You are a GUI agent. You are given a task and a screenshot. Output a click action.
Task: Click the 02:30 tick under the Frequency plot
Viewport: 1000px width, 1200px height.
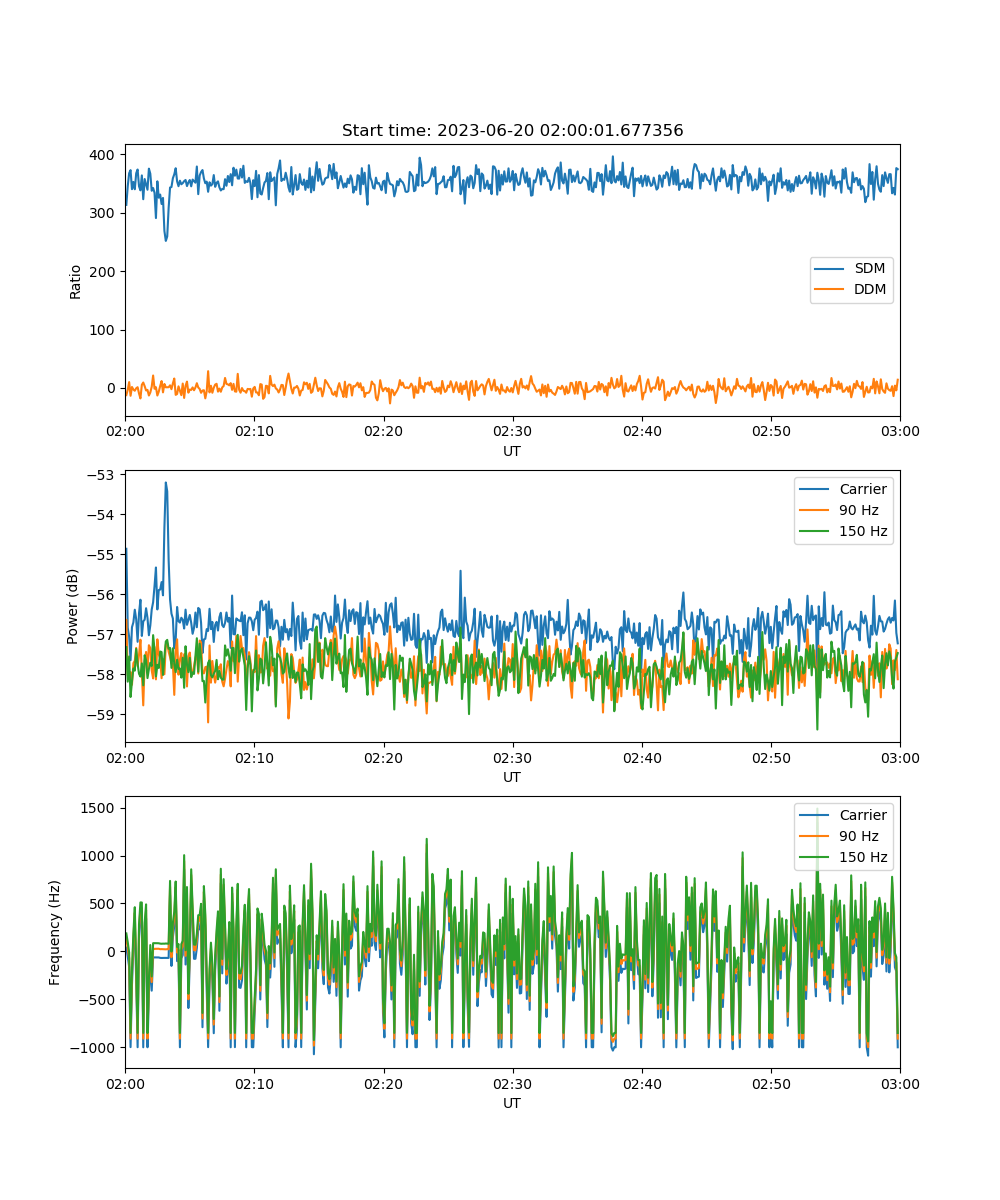512,1083
